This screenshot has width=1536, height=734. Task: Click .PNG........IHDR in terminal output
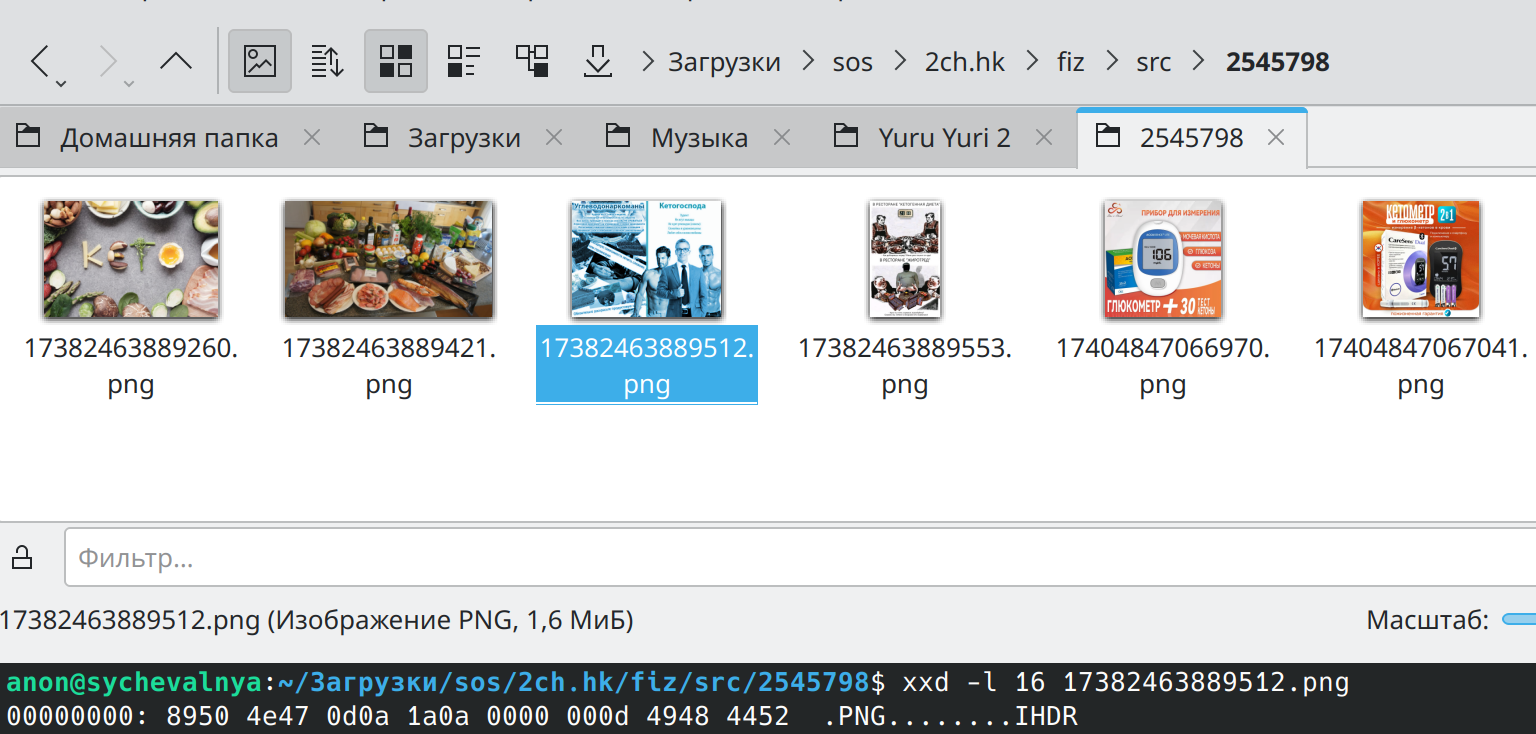952,716
